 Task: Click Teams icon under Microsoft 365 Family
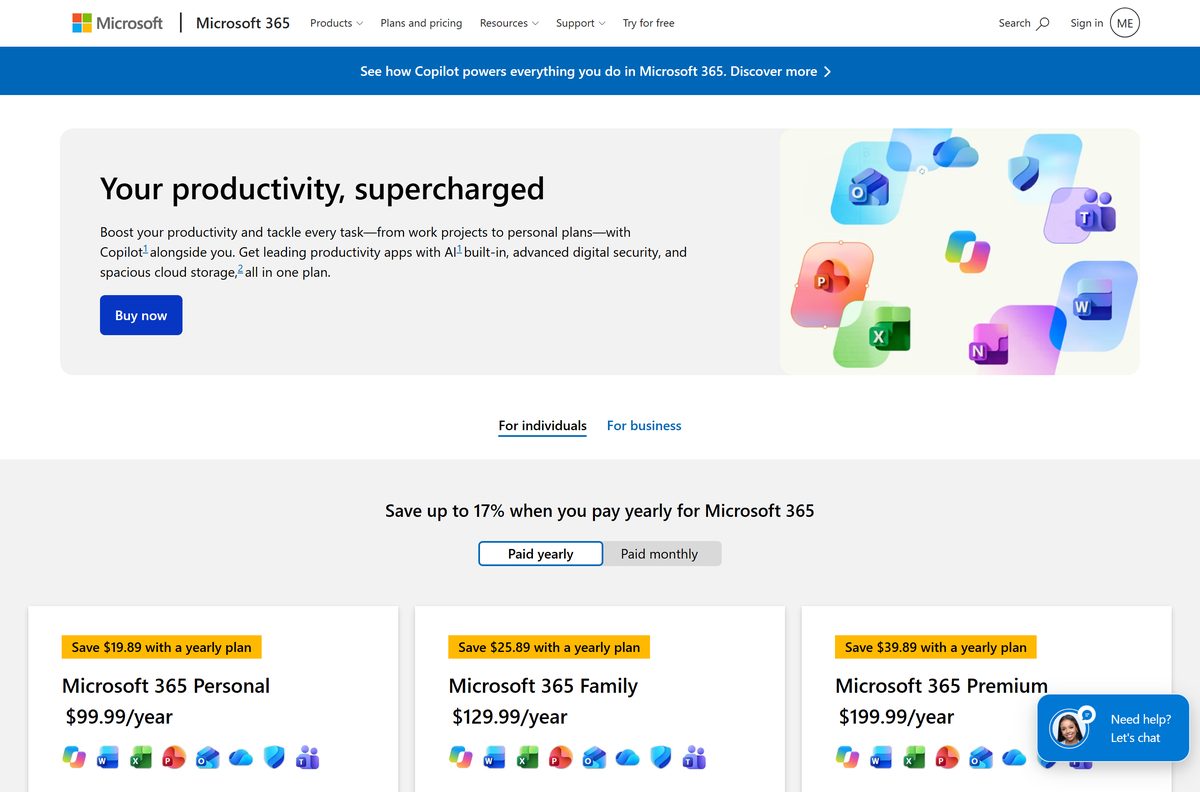(694, 757)
